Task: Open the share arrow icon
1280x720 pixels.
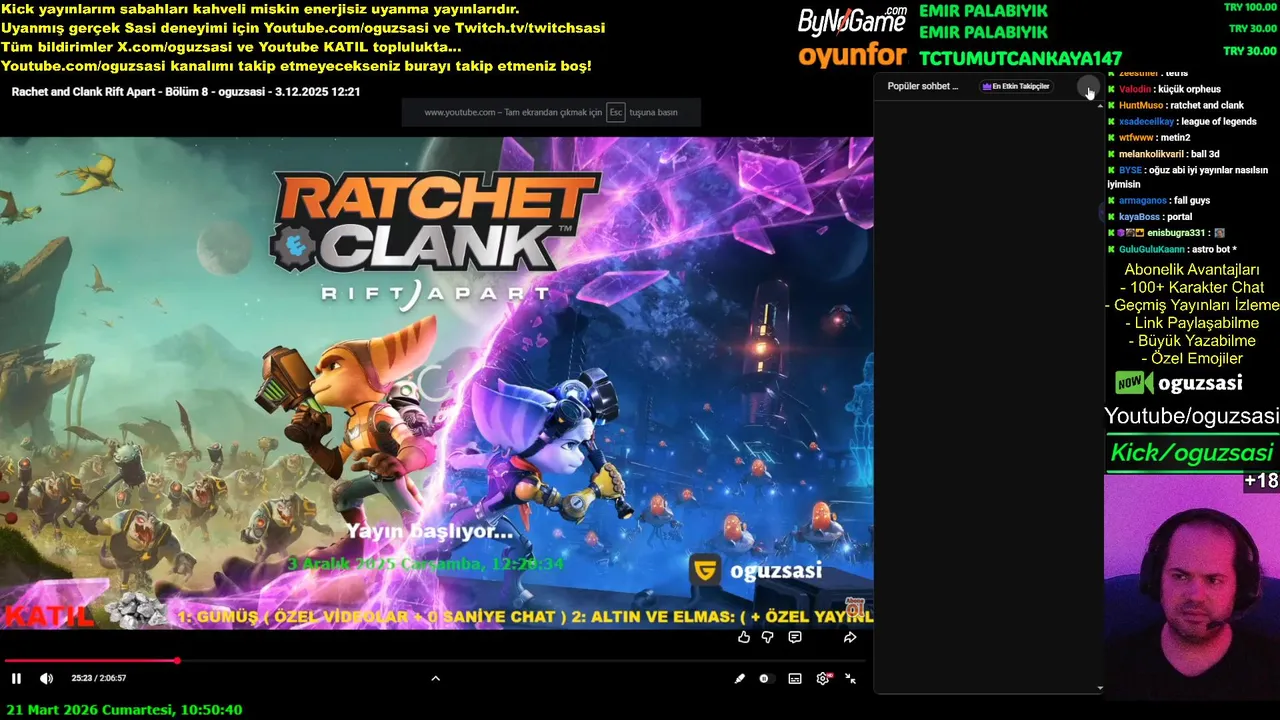Action: tap(850, 637)
